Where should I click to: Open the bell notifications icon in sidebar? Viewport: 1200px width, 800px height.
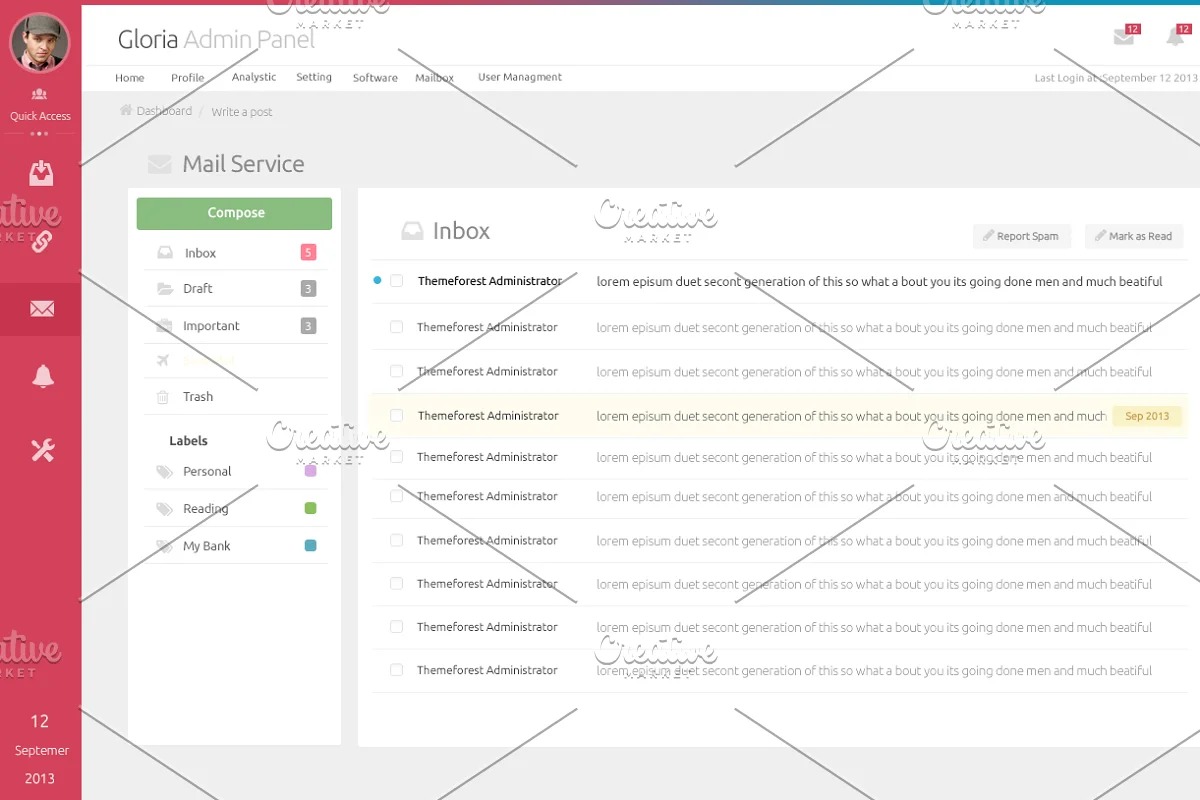click(42, 376)
